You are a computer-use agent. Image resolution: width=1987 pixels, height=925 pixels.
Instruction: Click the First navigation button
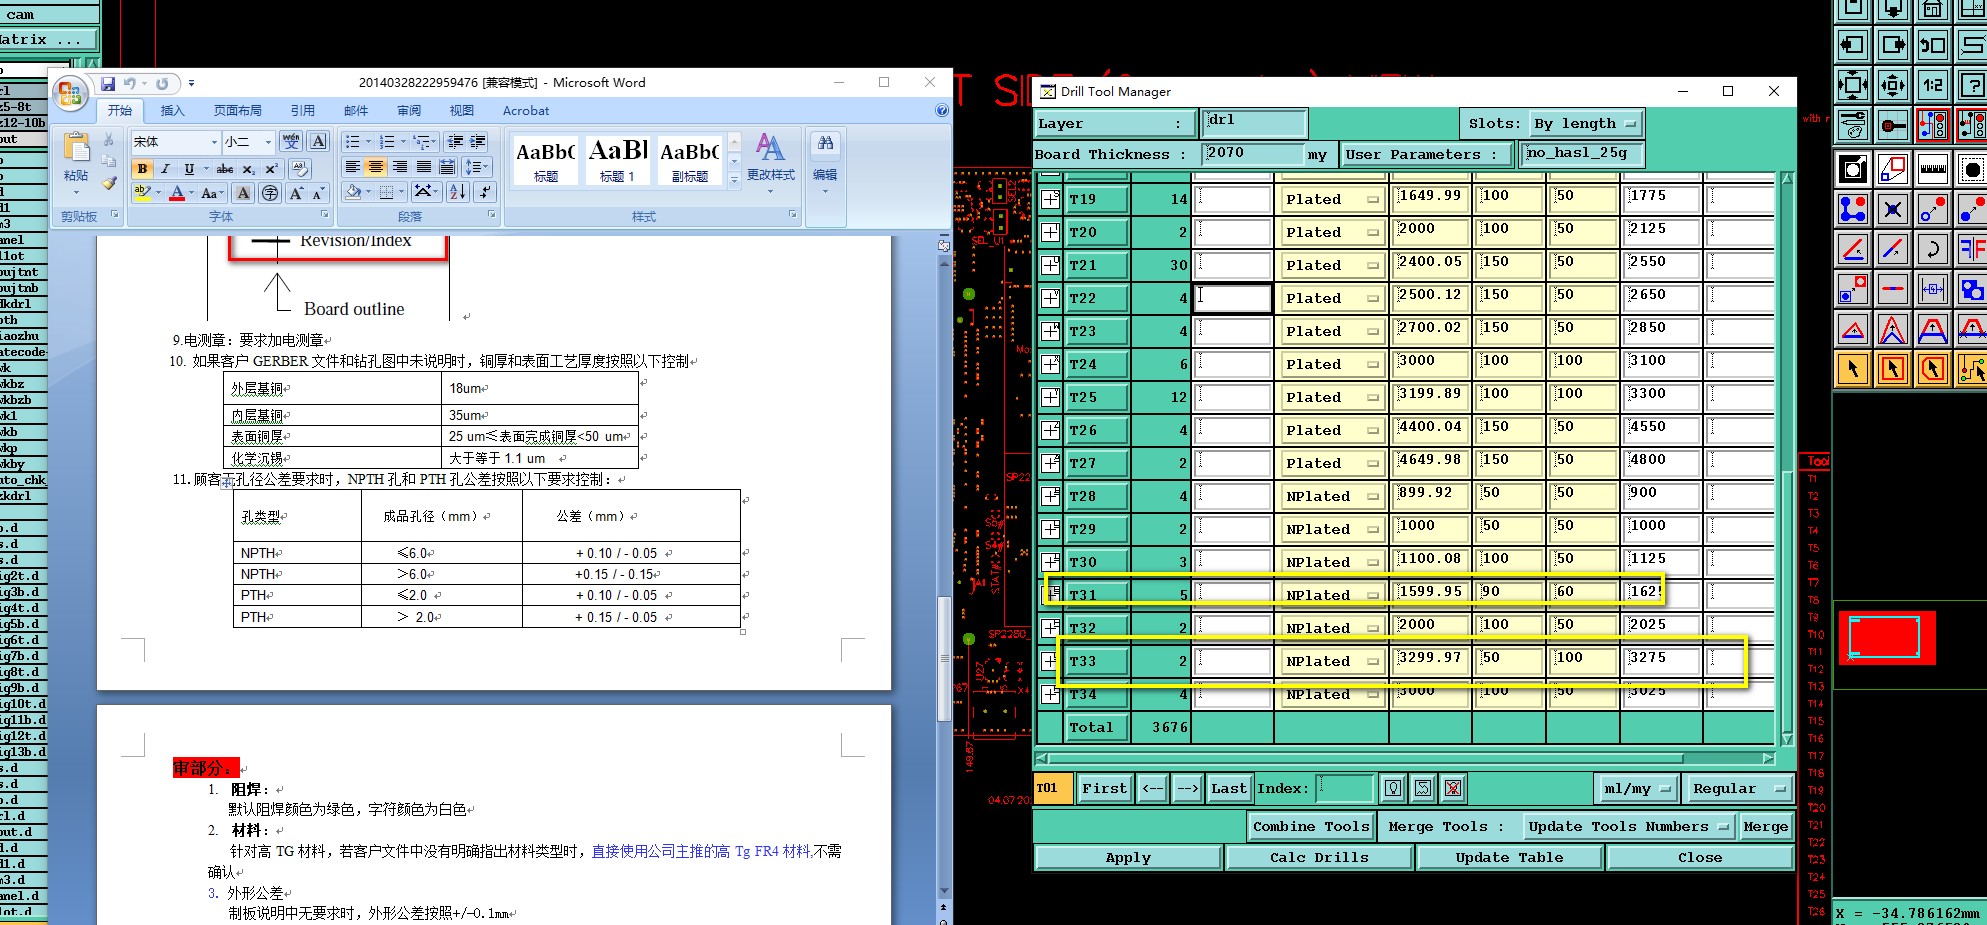1104,789
